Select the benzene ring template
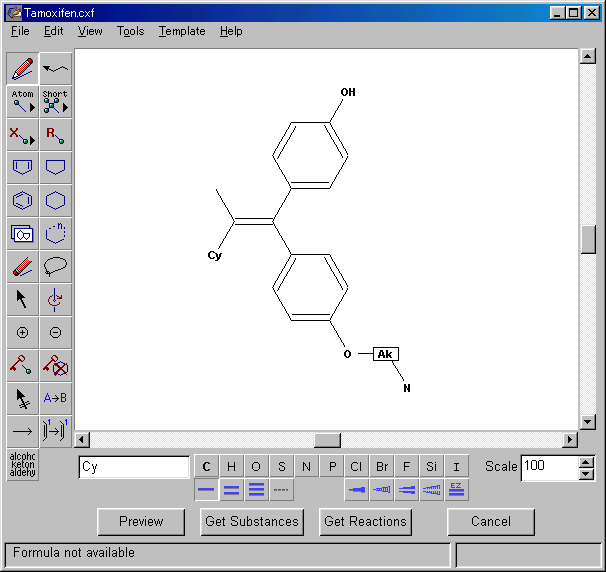The image size is (606, 572). (x=22, y=201)
